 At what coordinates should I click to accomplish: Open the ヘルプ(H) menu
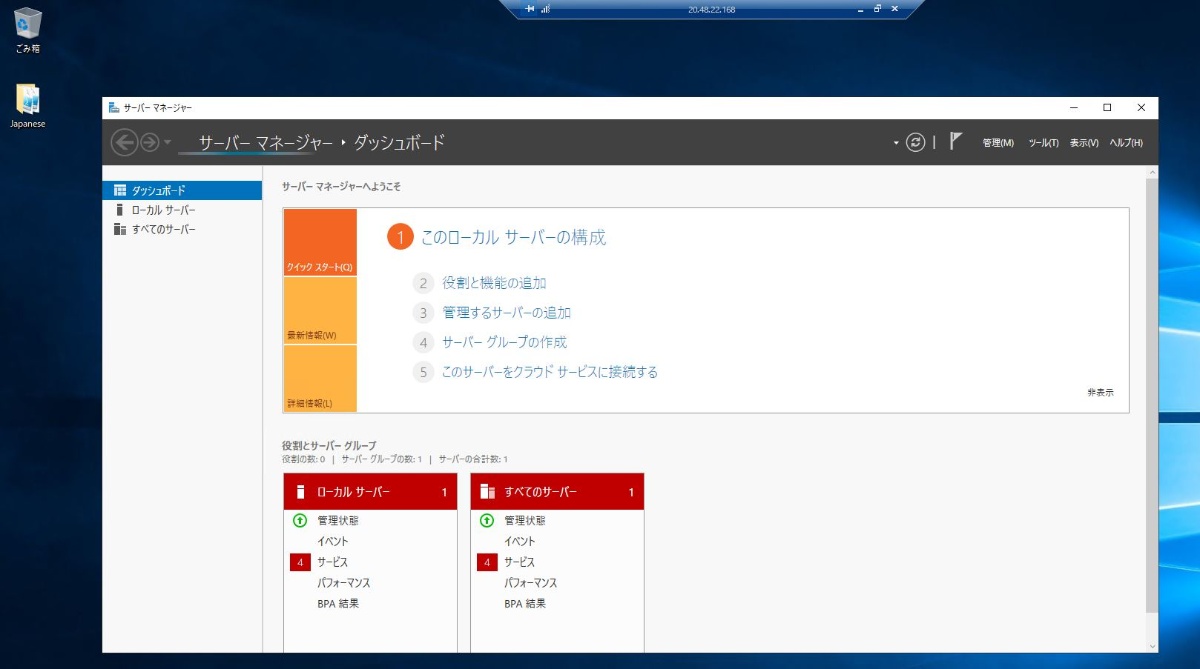pyautogui.click(x=1126, y=143)
